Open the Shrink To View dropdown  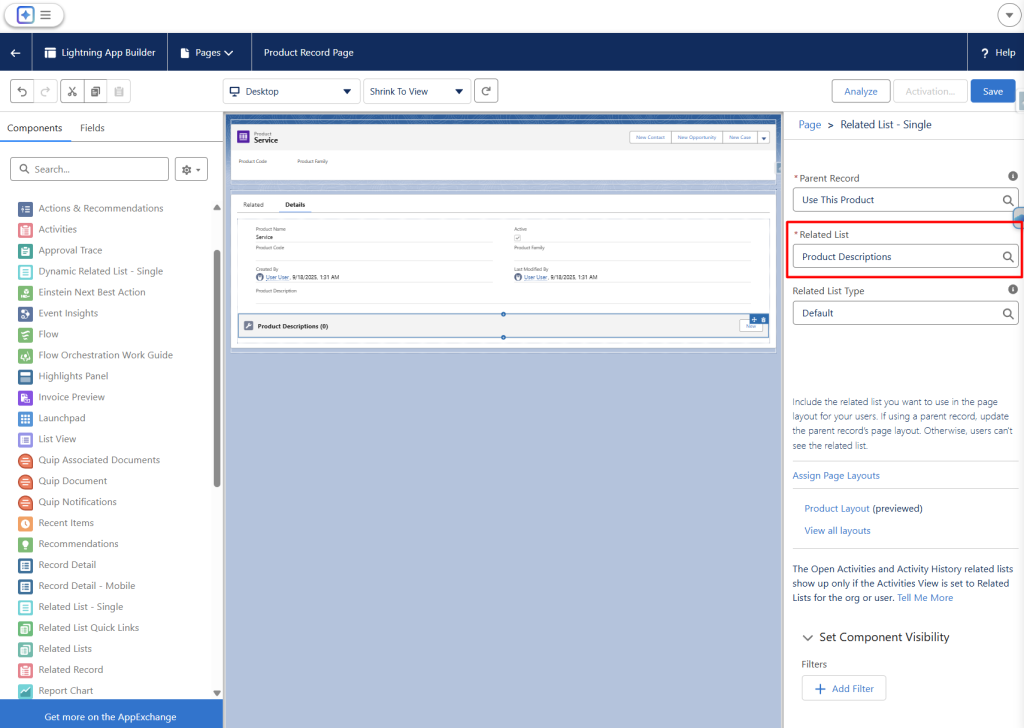click(x=417, y=91)
